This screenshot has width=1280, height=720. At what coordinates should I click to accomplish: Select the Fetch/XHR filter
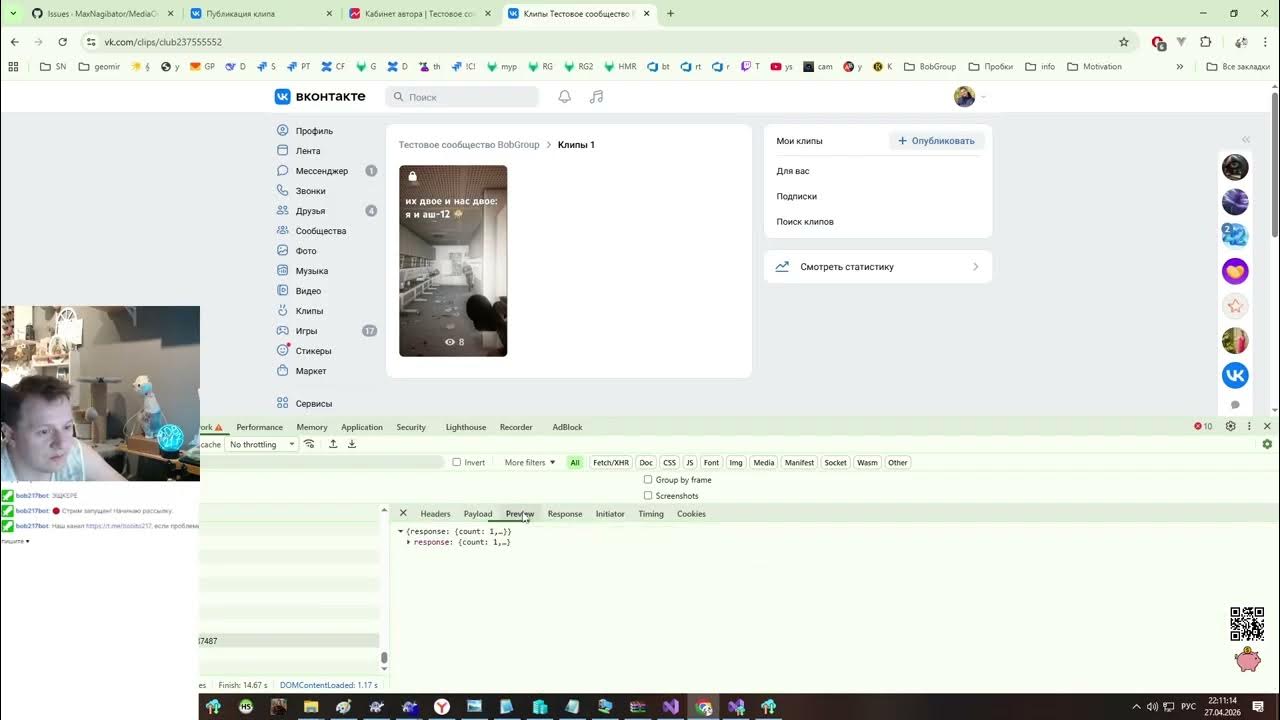pos(611,463)
